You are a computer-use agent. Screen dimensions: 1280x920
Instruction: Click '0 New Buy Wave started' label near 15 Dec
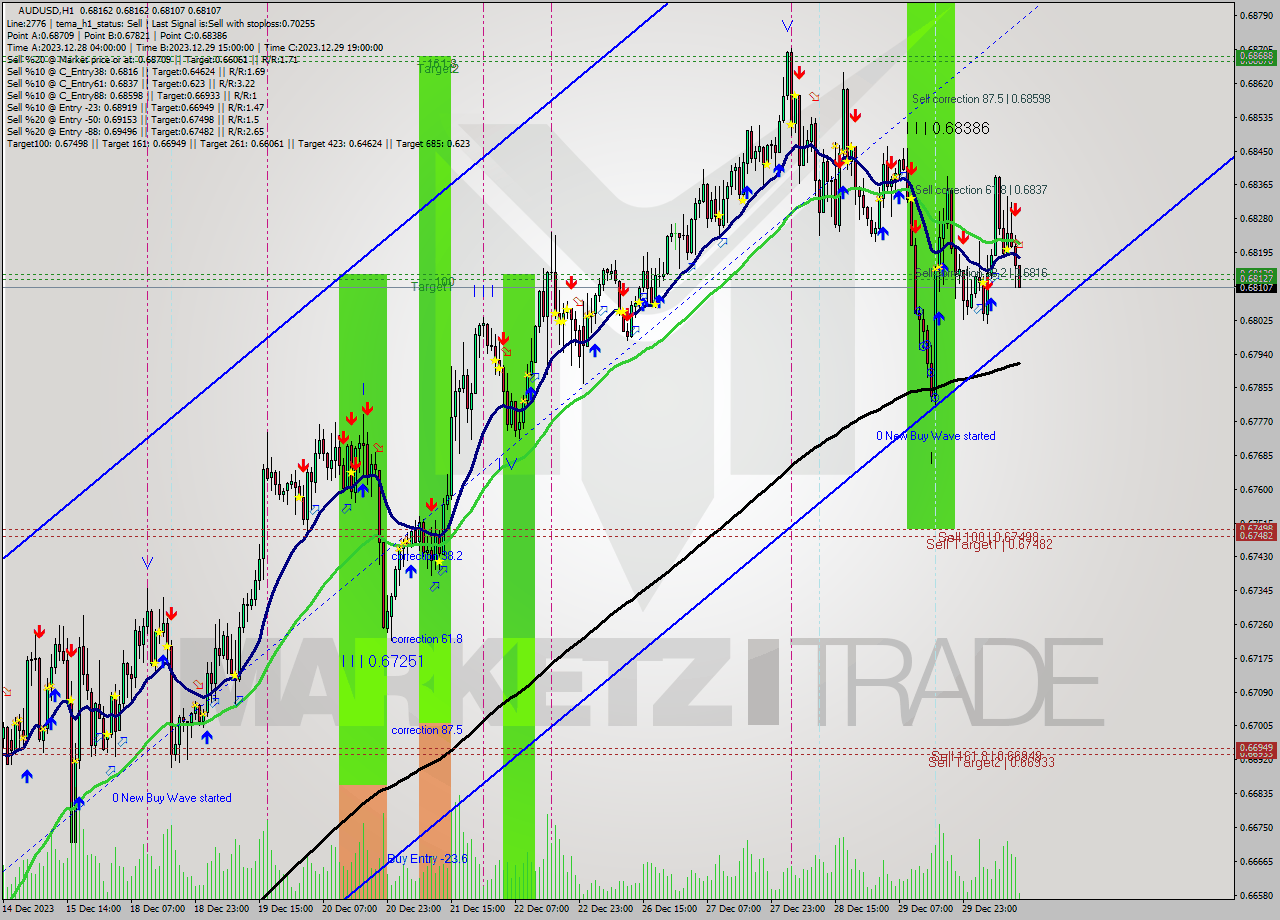tap(172, 798)
